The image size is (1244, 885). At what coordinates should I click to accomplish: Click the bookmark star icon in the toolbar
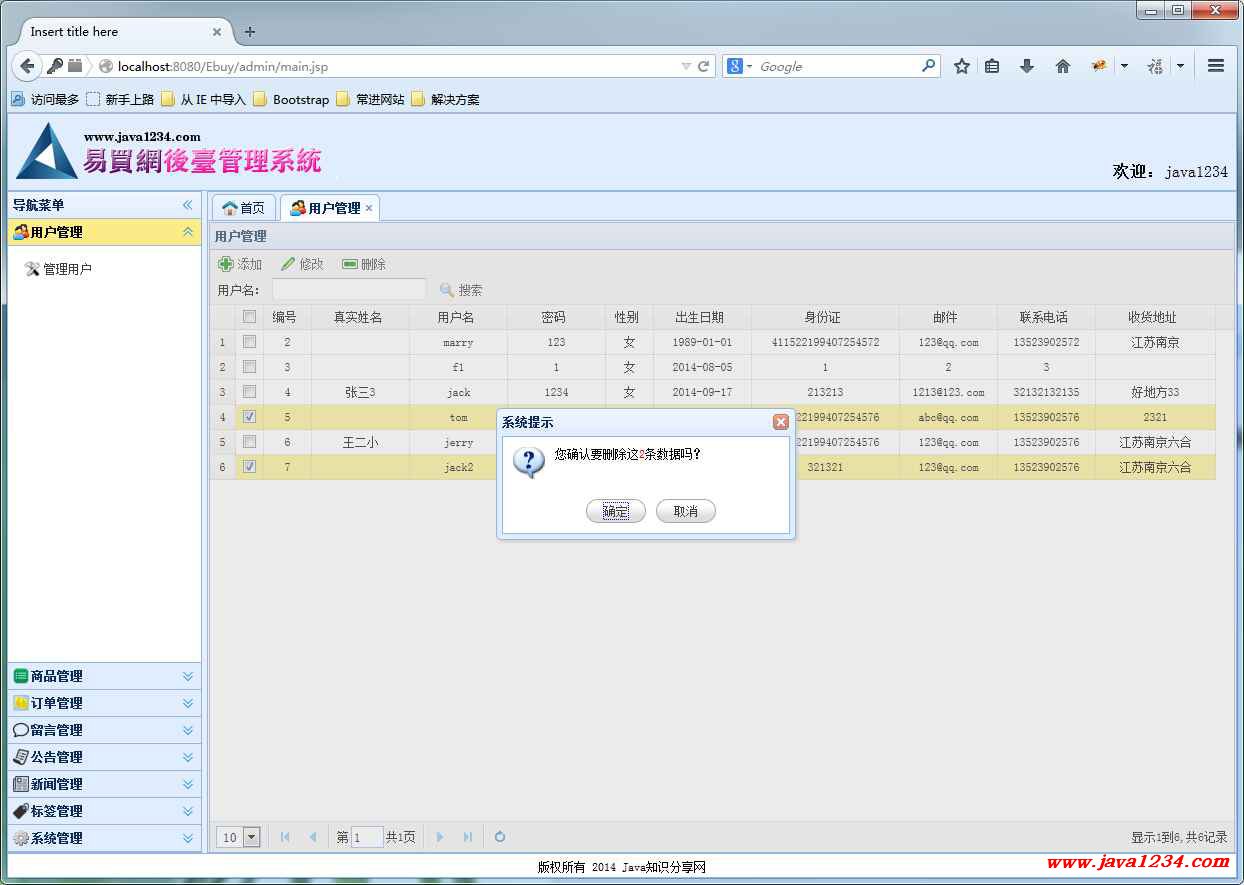(x=961, y=66)
